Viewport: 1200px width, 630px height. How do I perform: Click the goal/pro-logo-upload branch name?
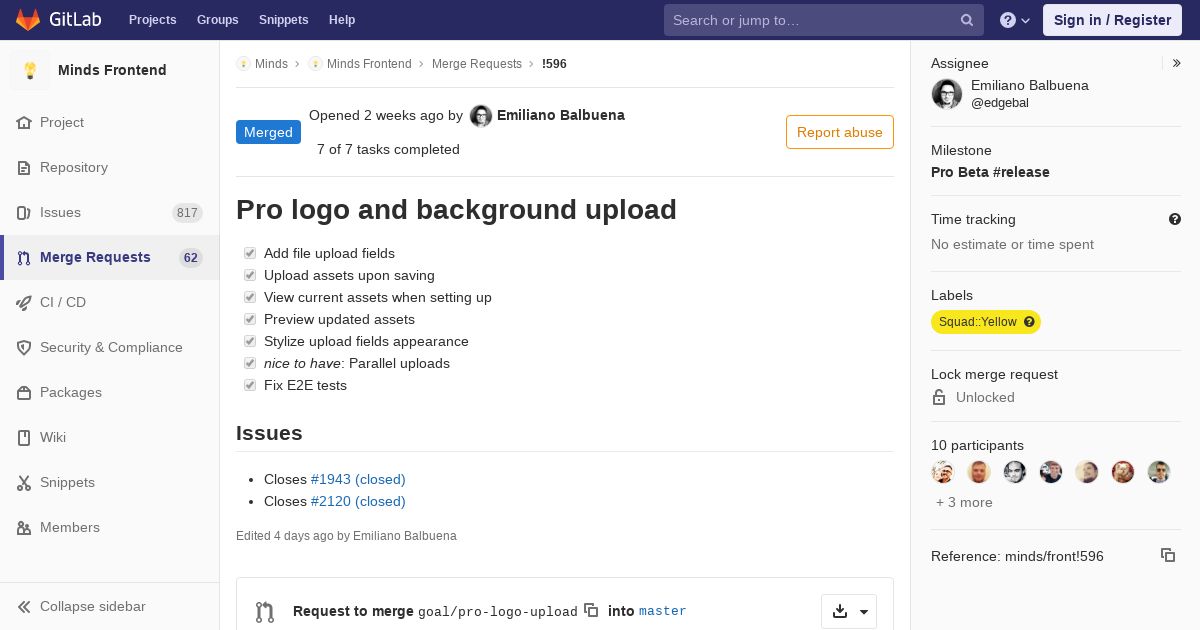[498, 611]
